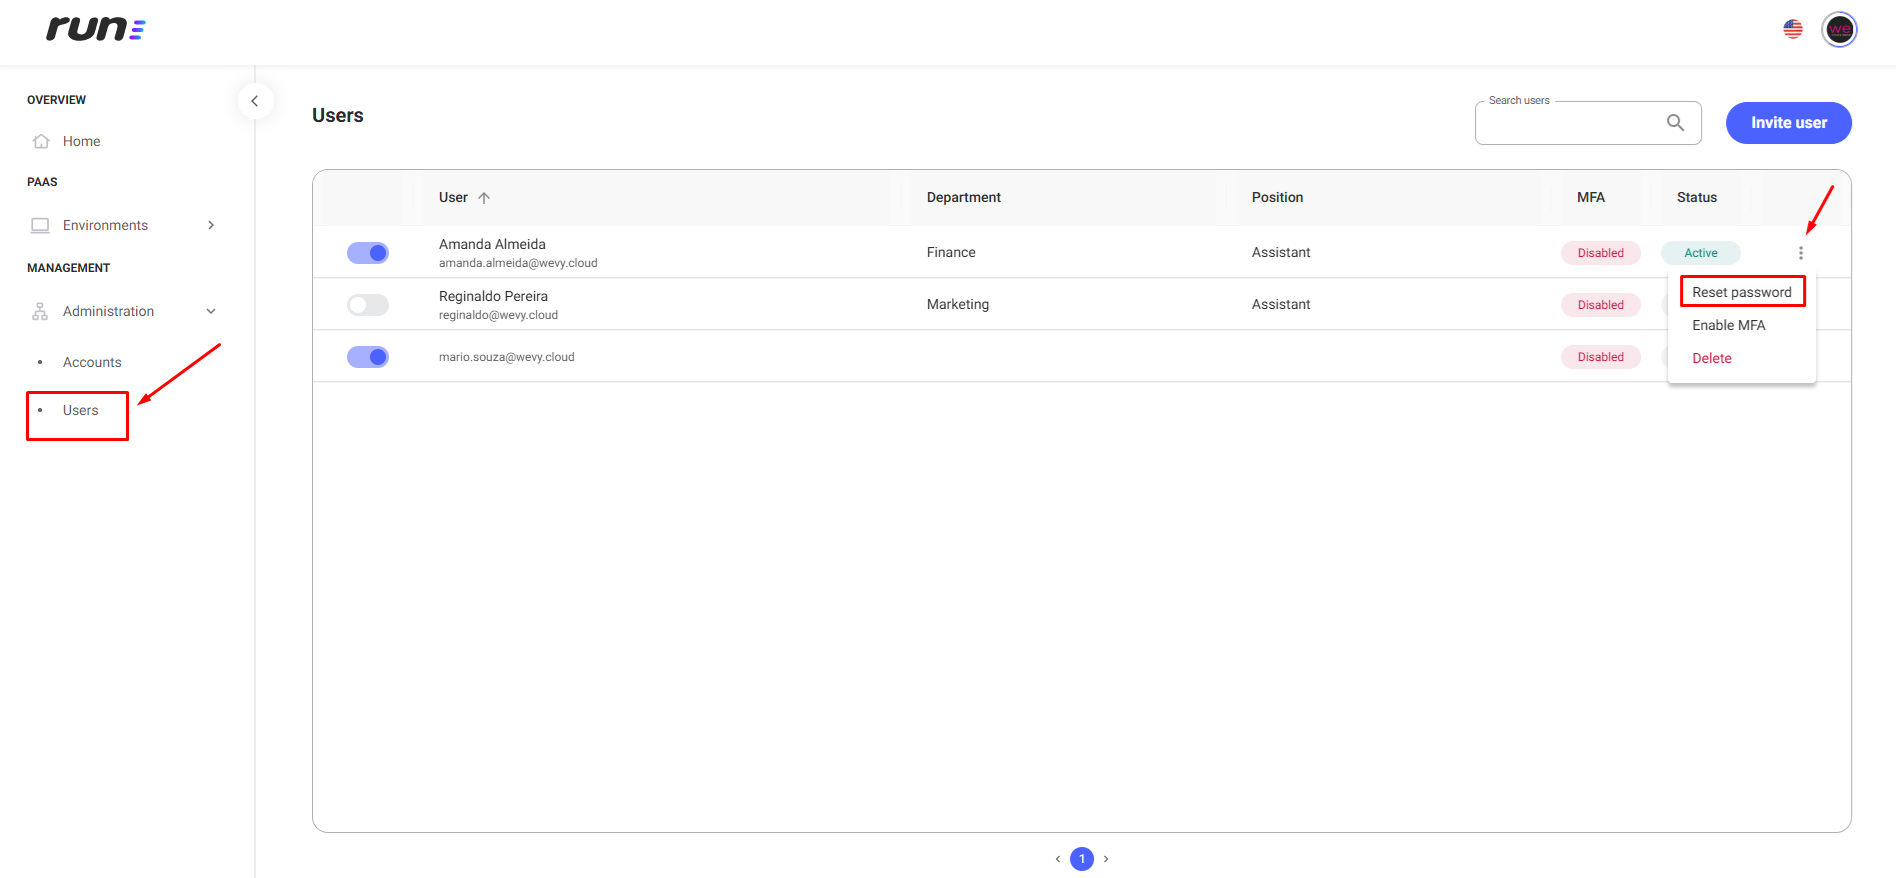Click the Position column header
1896x878 pixels.
pyautogui.click(x=1277, y=198)
